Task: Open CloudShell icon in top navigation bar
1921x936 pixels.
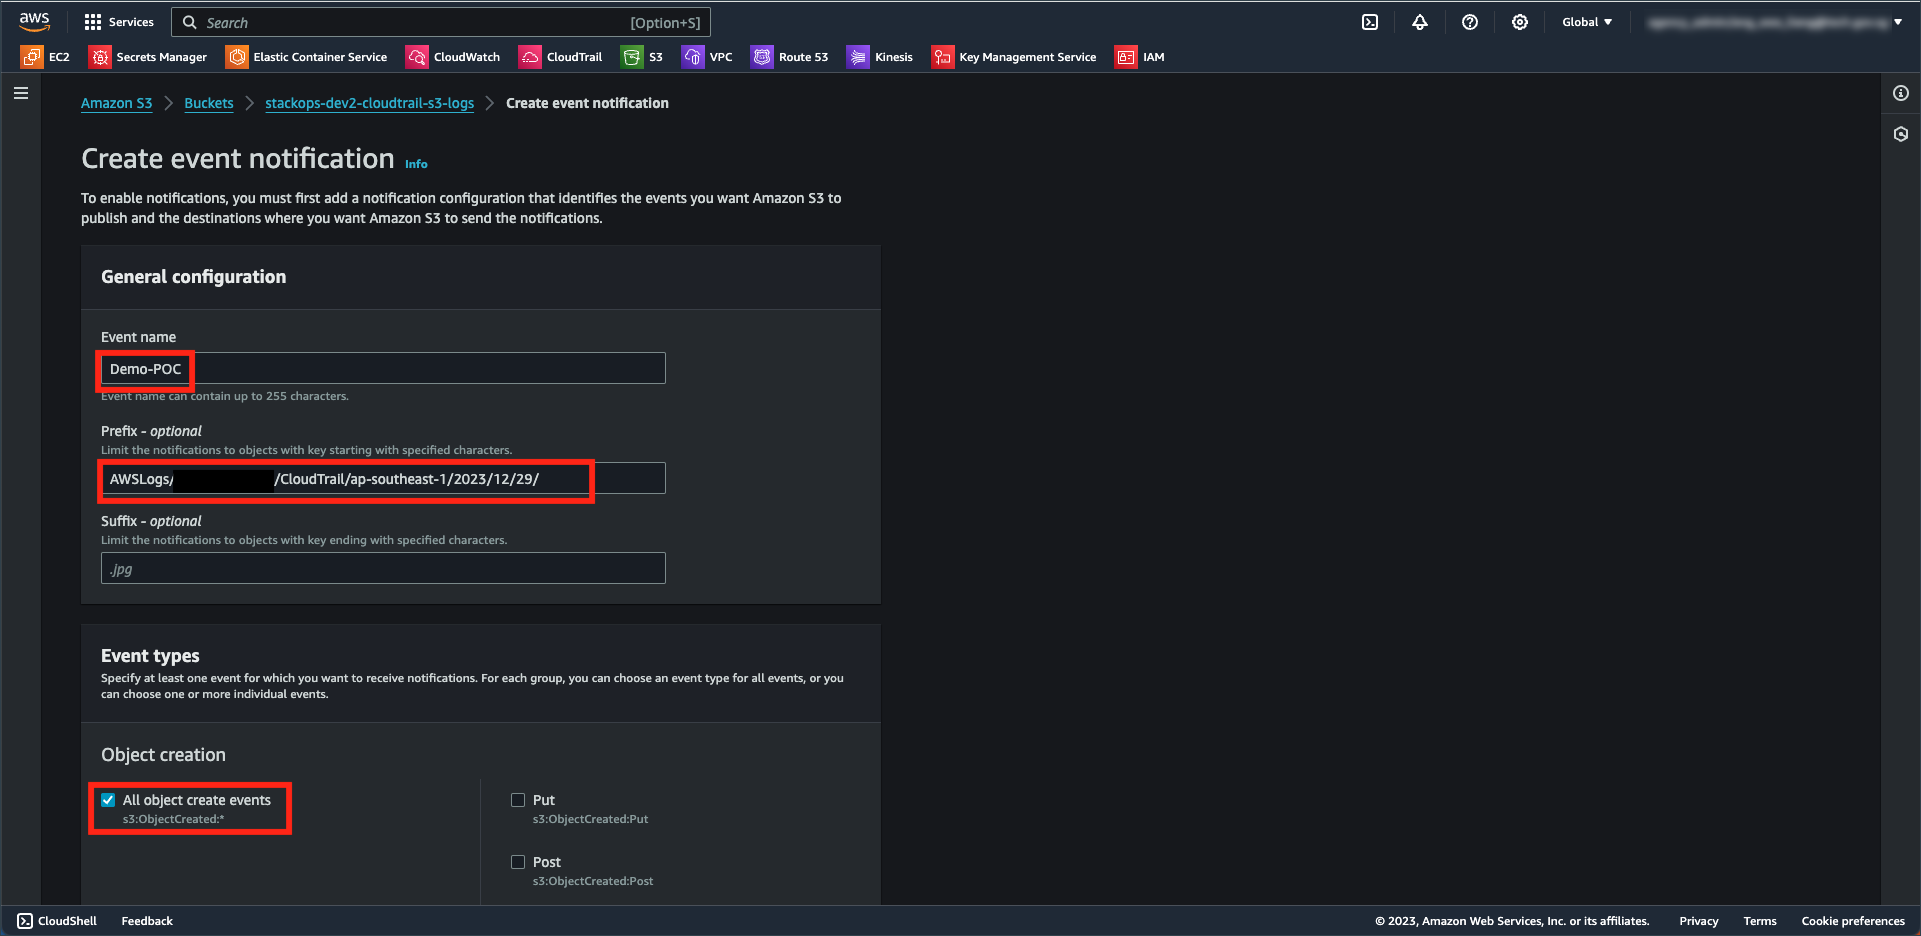Action: tap(1370, 22)
